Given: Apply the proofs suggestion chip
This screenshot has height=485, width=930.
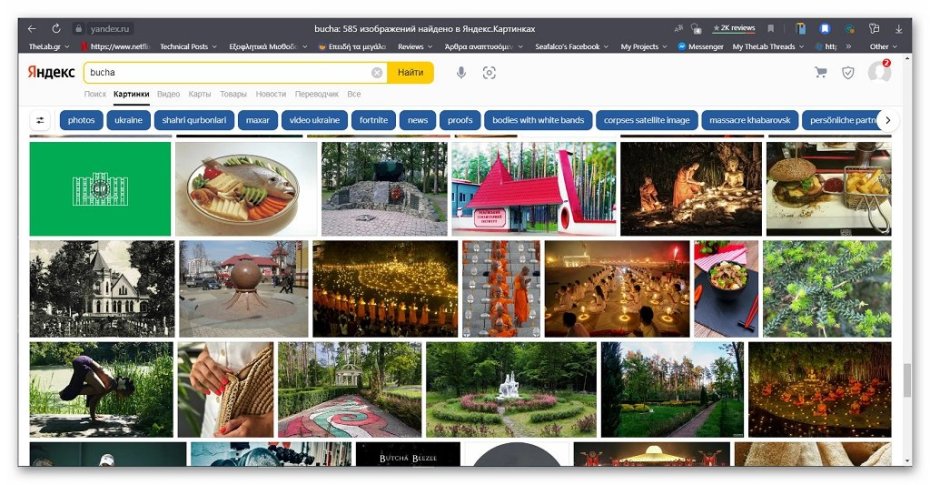Looking at the screenshot, I should coord(460,120).
